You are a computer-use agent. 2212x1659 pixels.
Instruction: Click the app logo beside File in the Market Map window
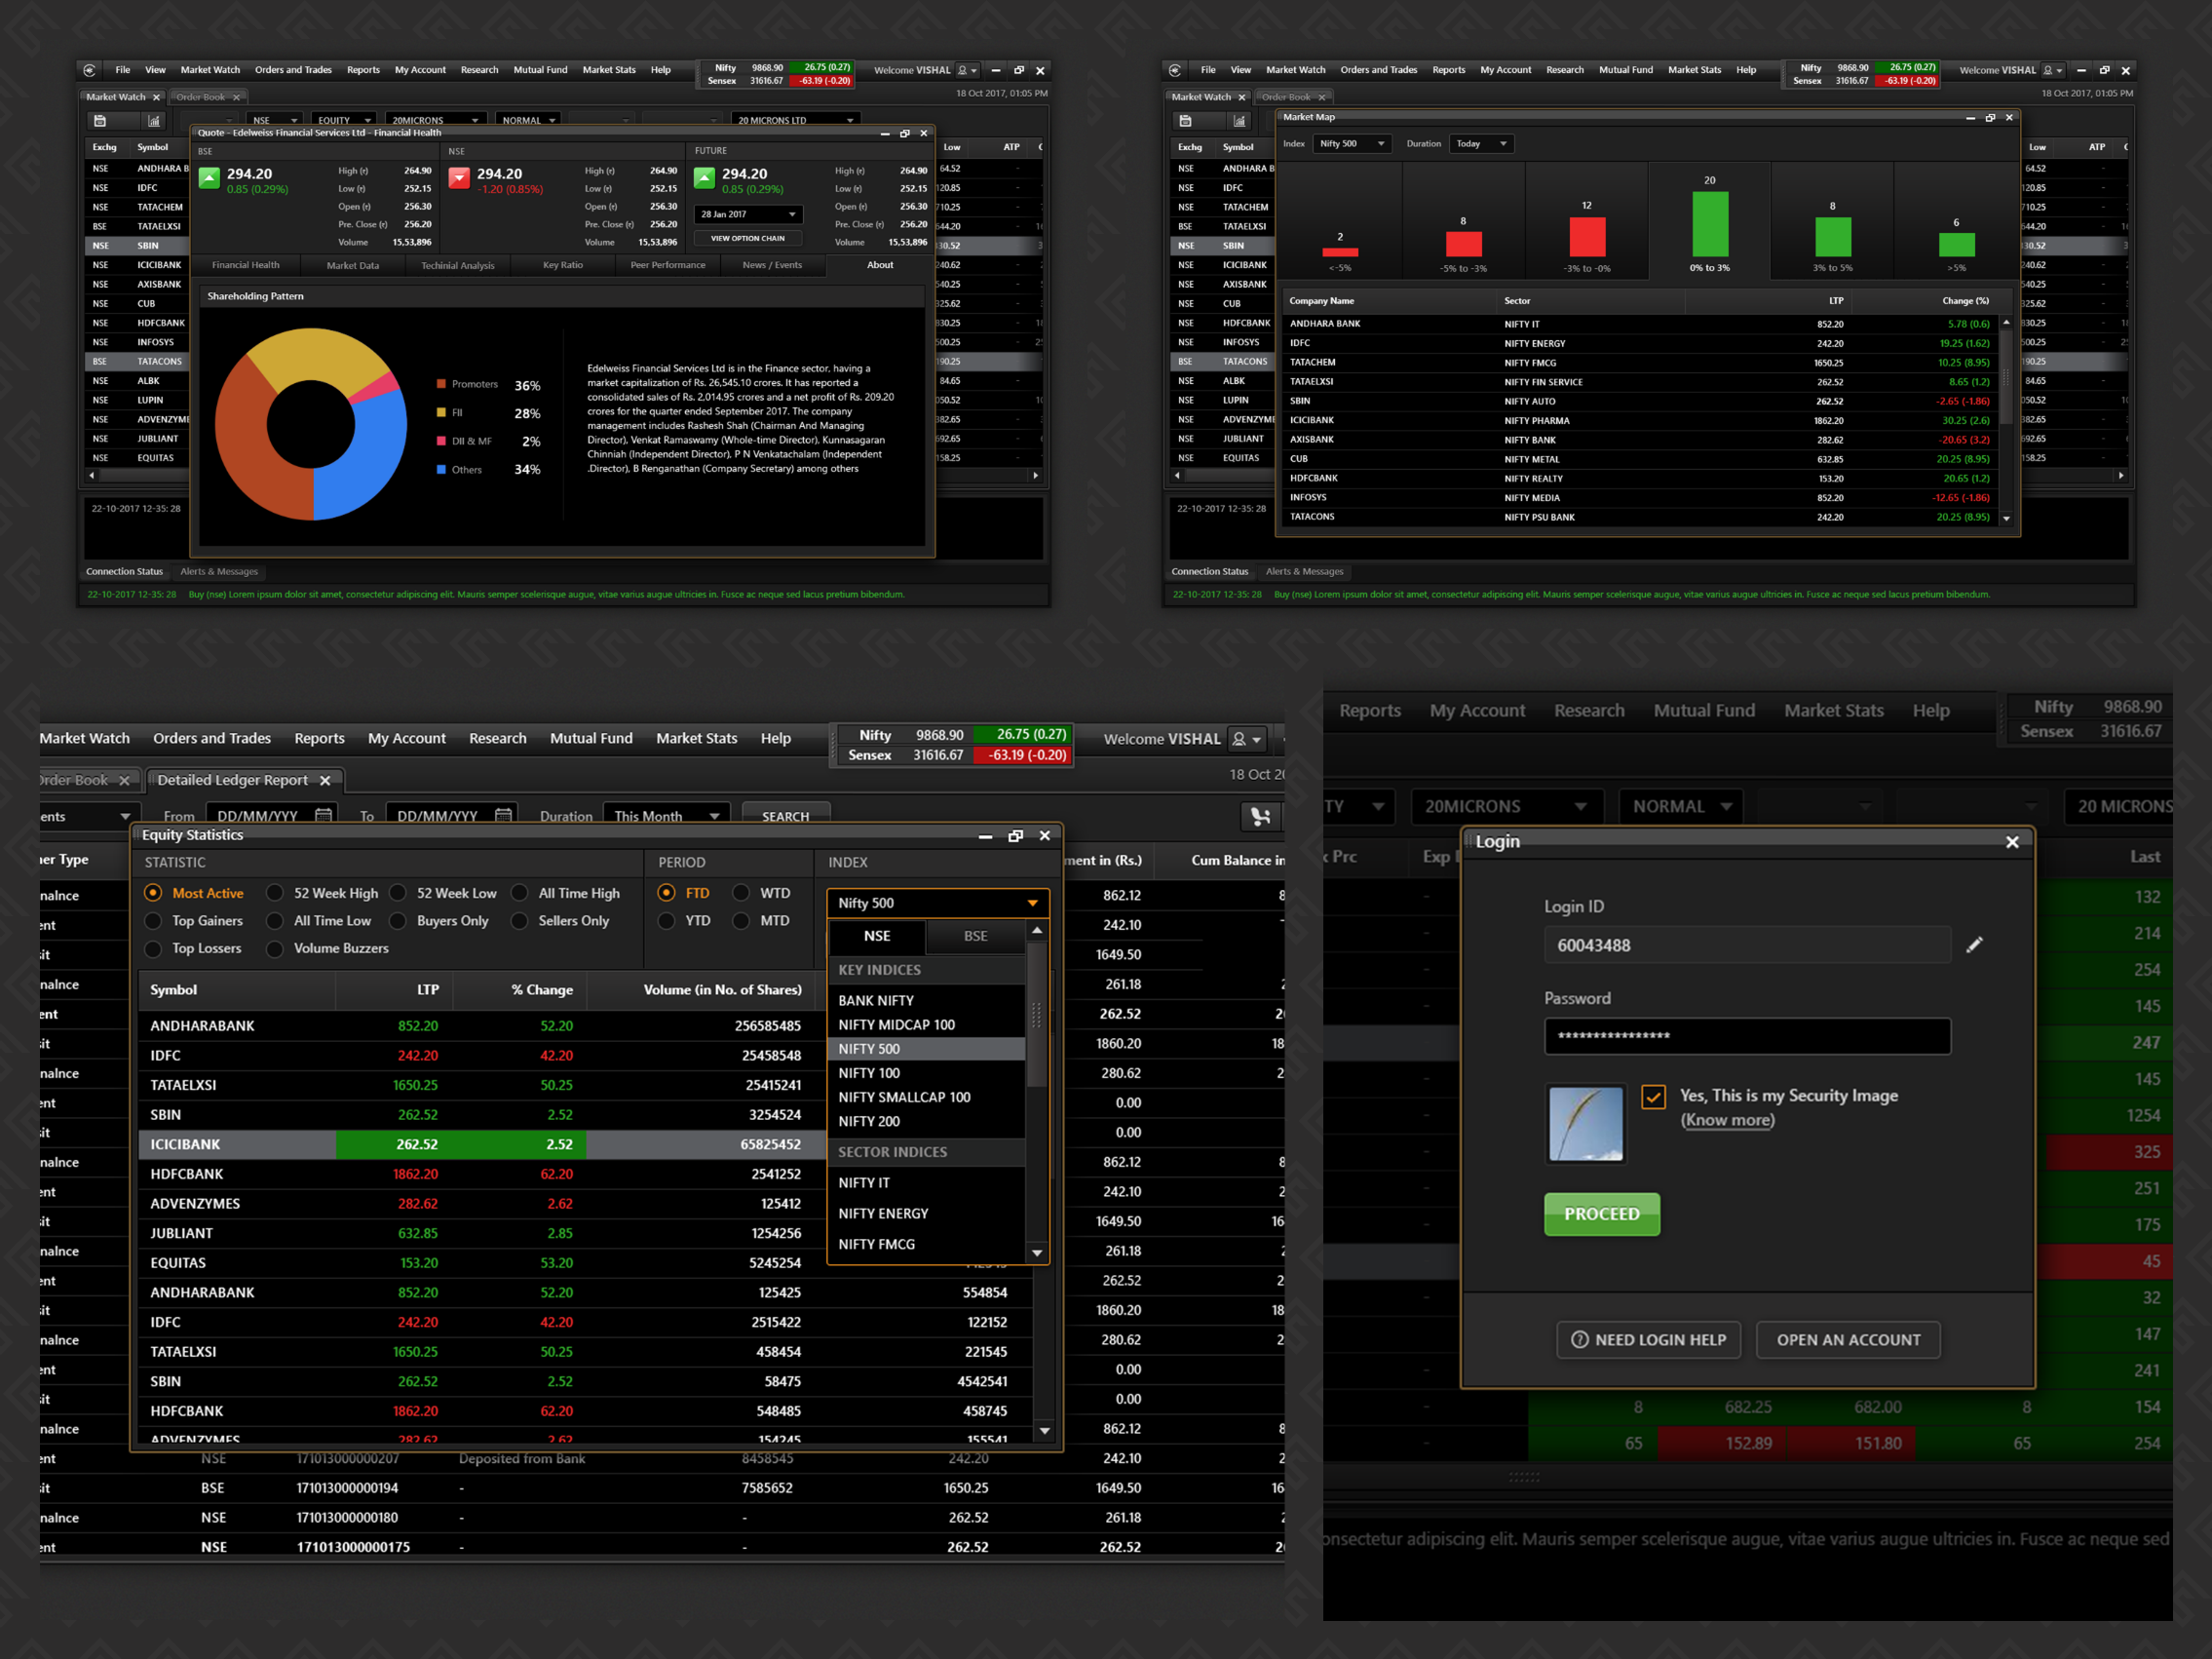(x=1175, y=70)
